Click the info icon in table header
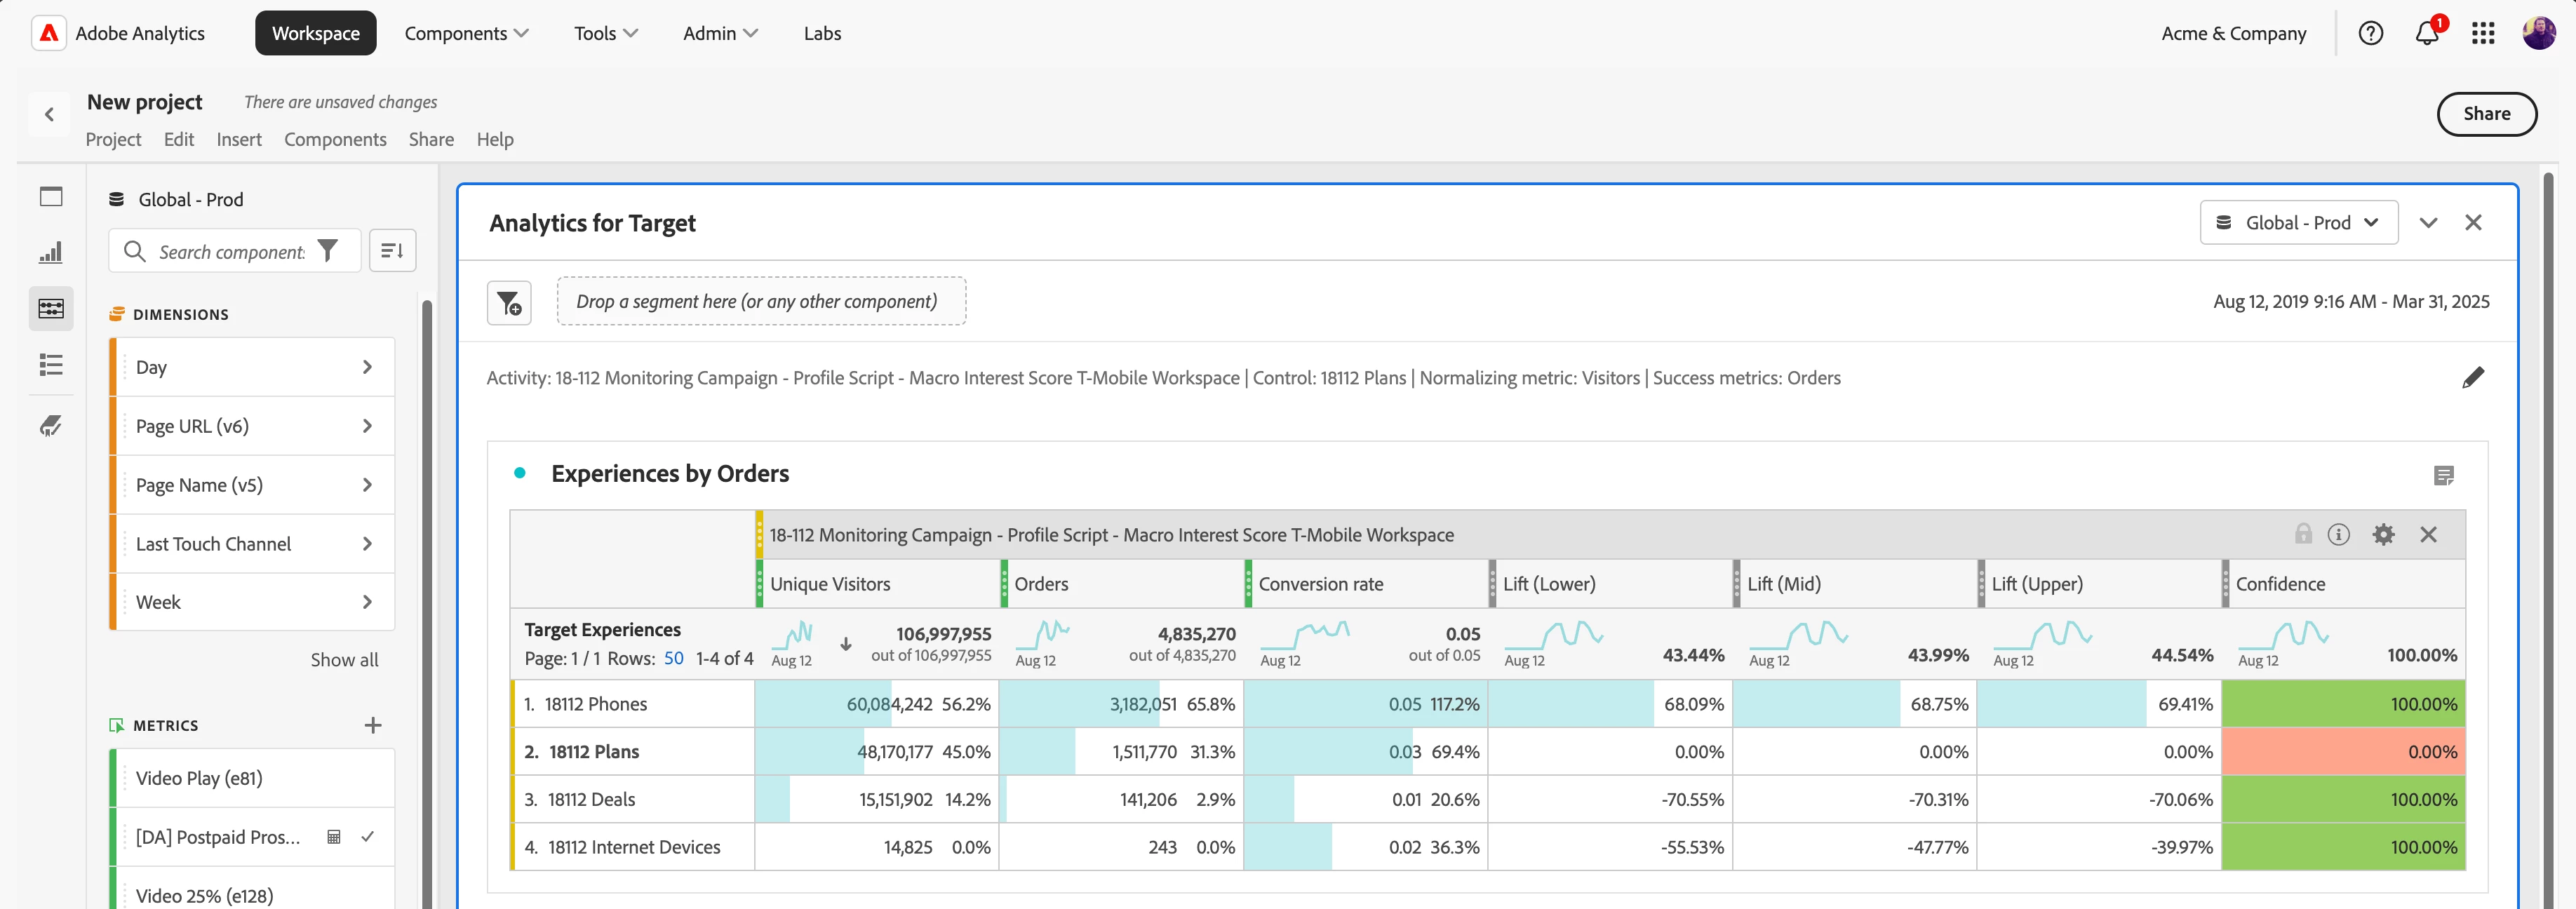Viewport: 2576px width, 909px height. (2338, 534)
